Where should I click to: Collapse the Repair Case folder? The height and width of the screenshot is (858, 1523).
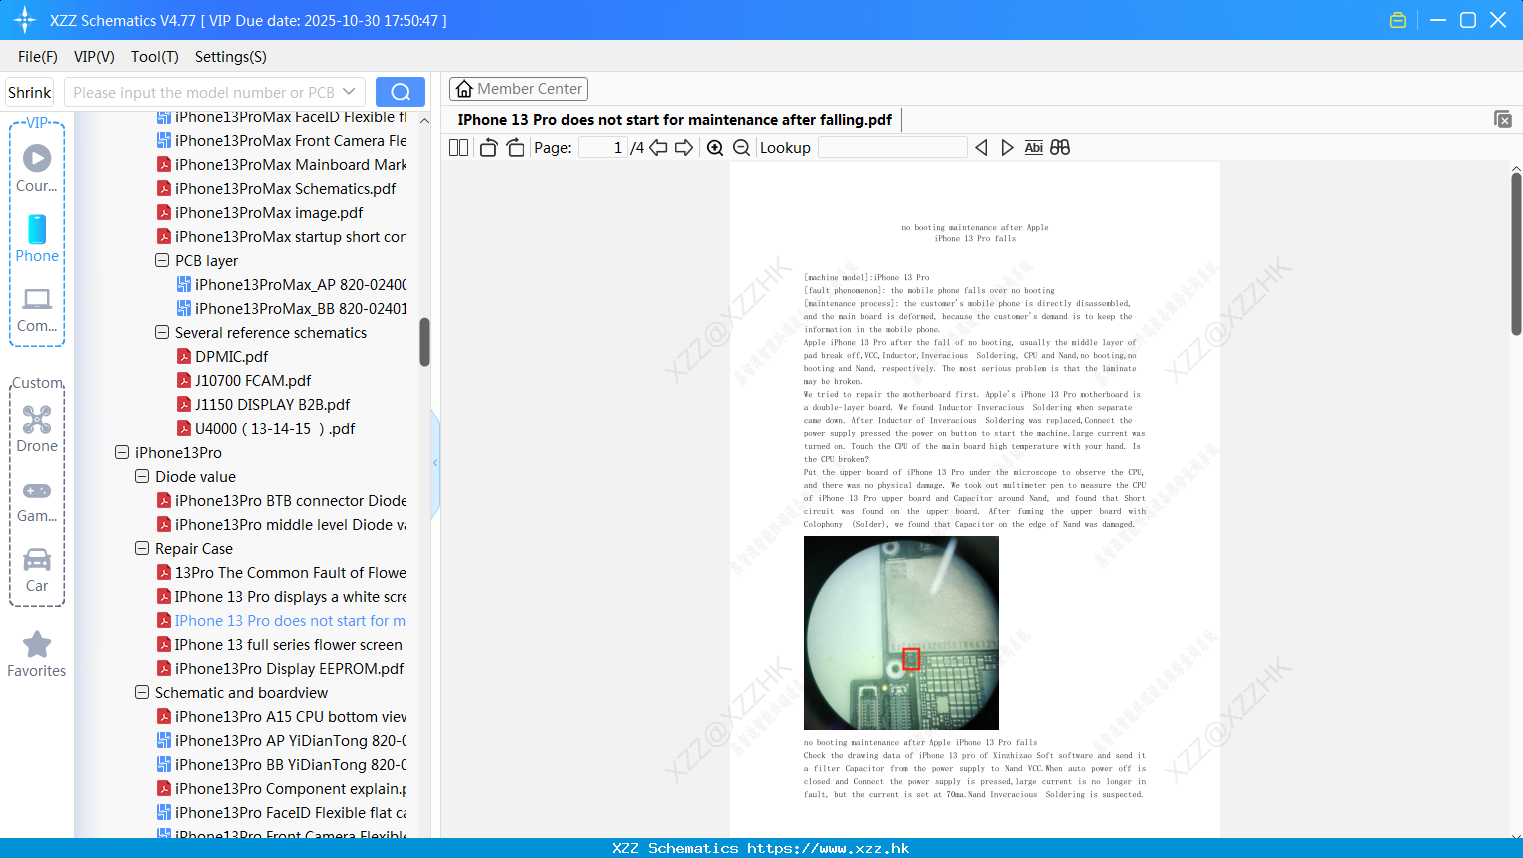[x=142, y=548]
